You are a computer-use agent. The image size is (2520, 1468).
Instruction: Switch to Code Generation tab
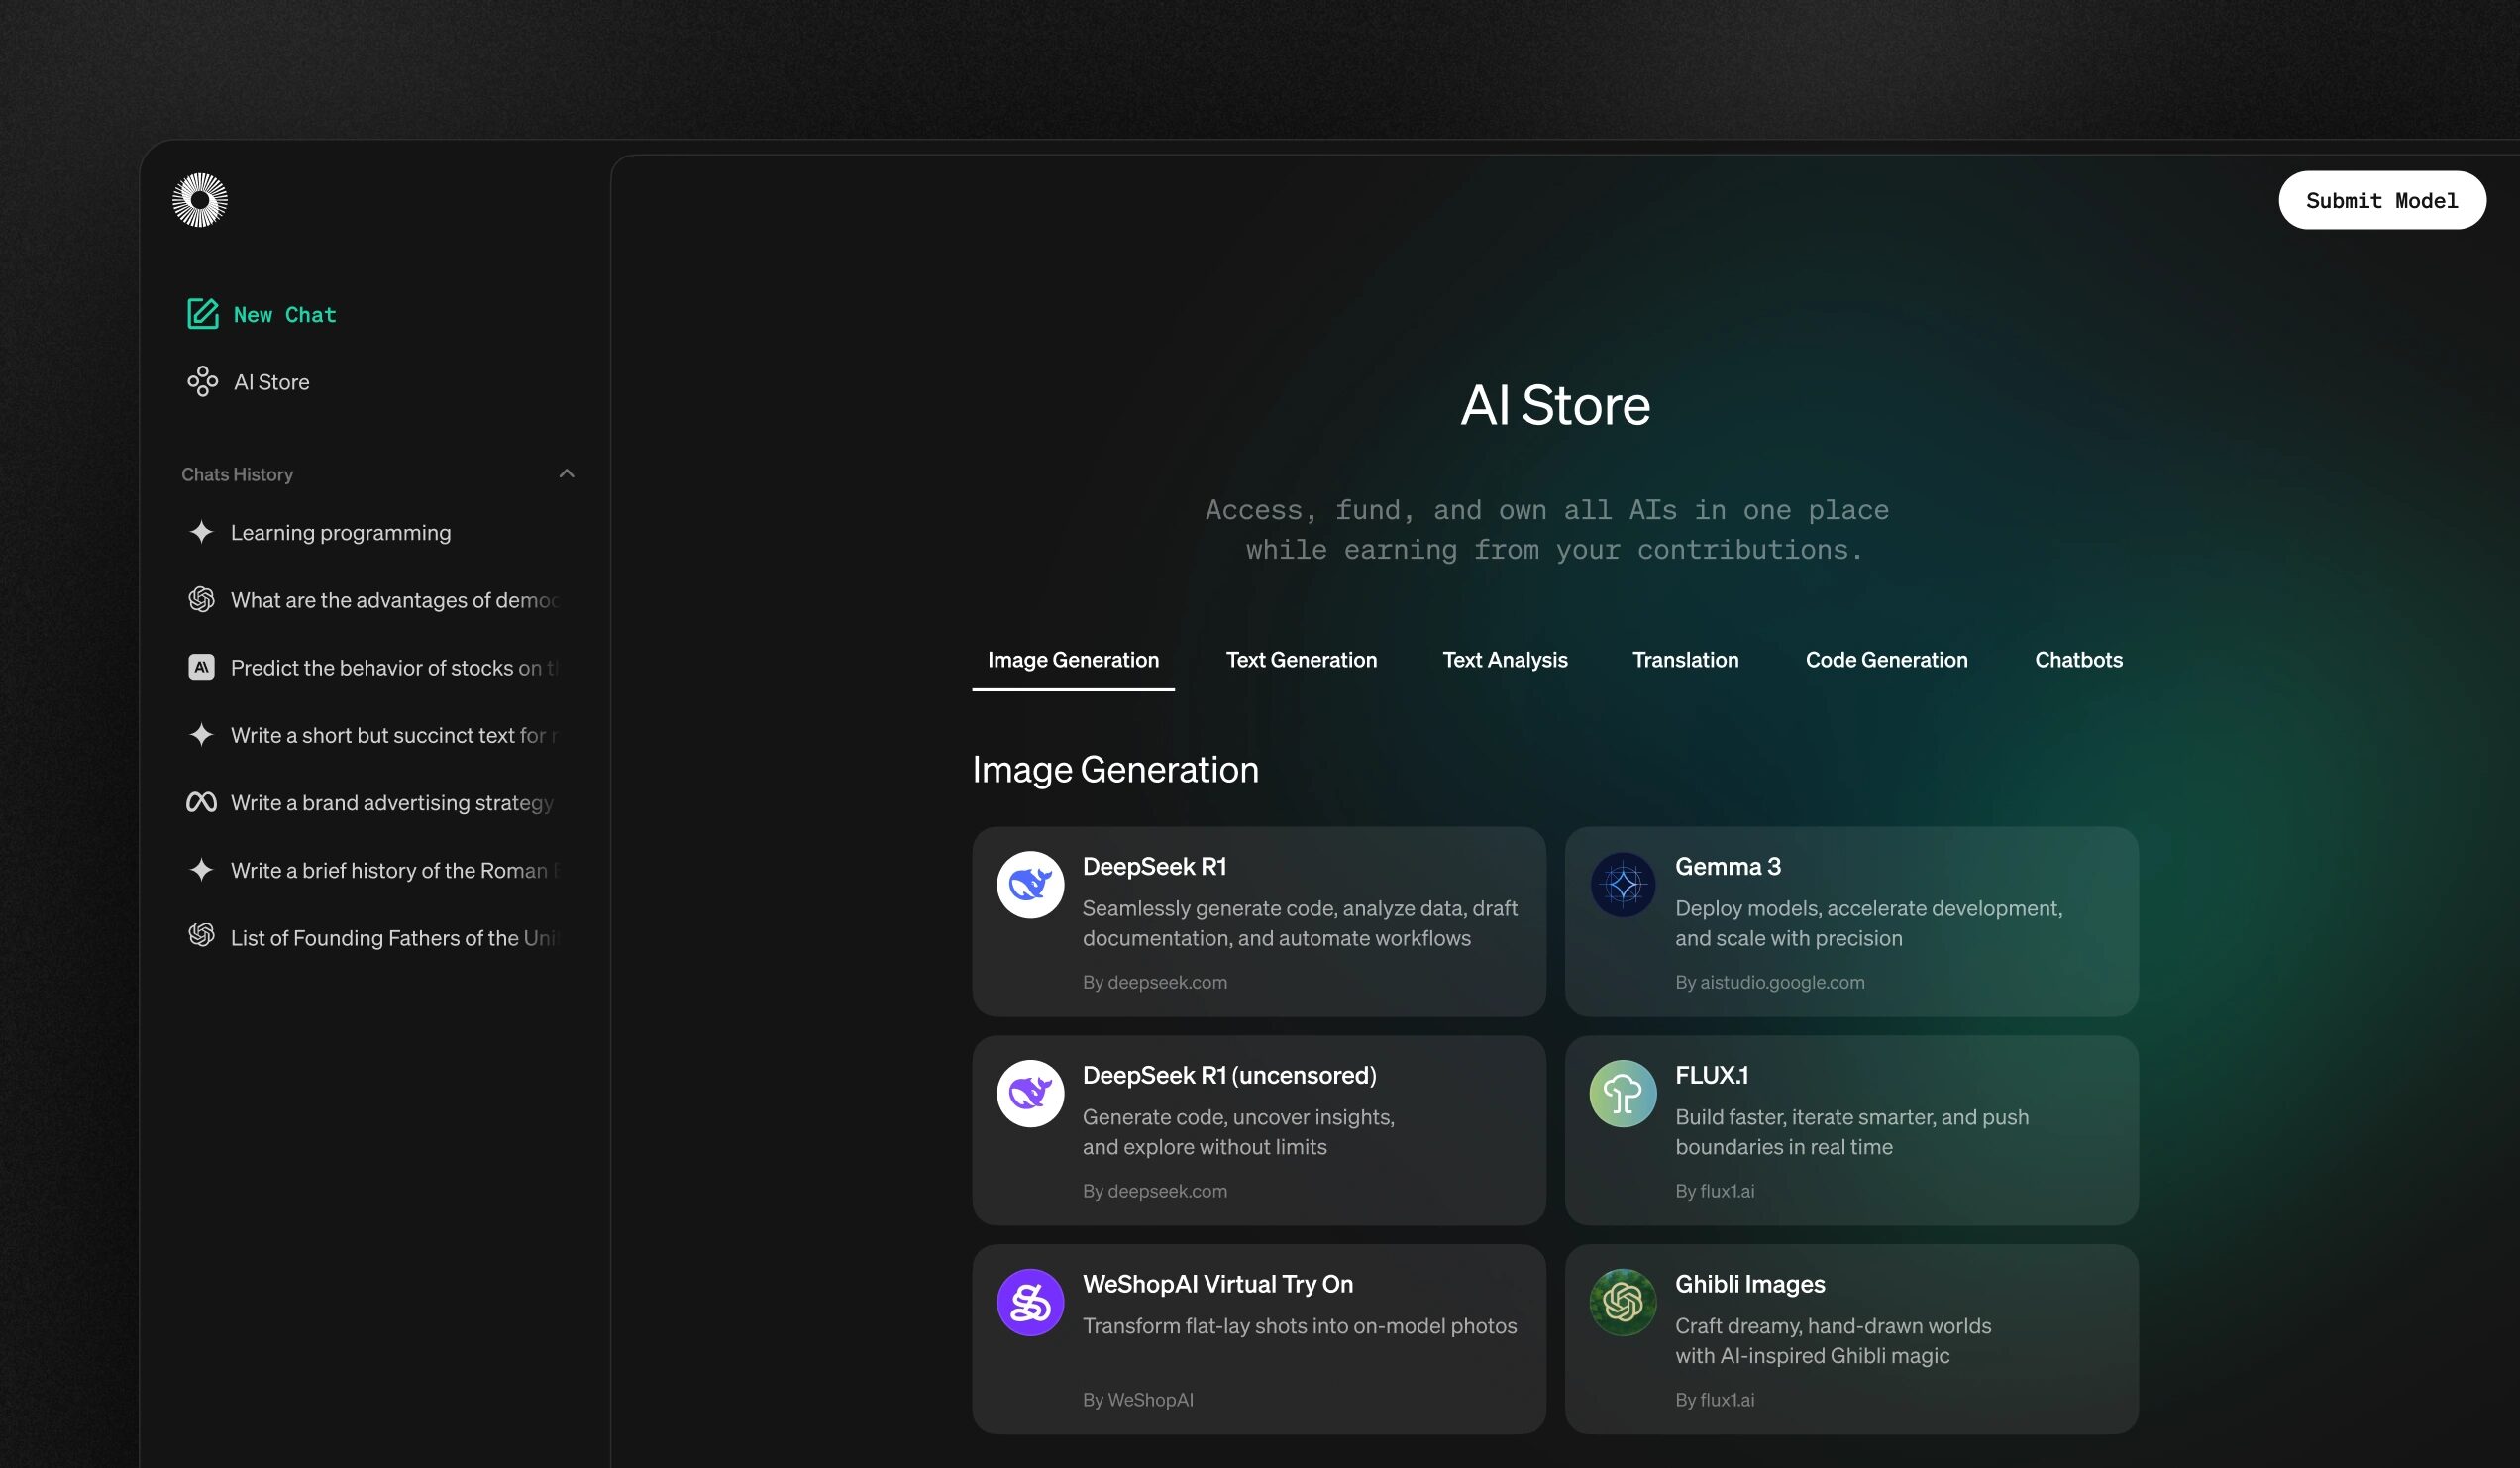click(1886, 660)
